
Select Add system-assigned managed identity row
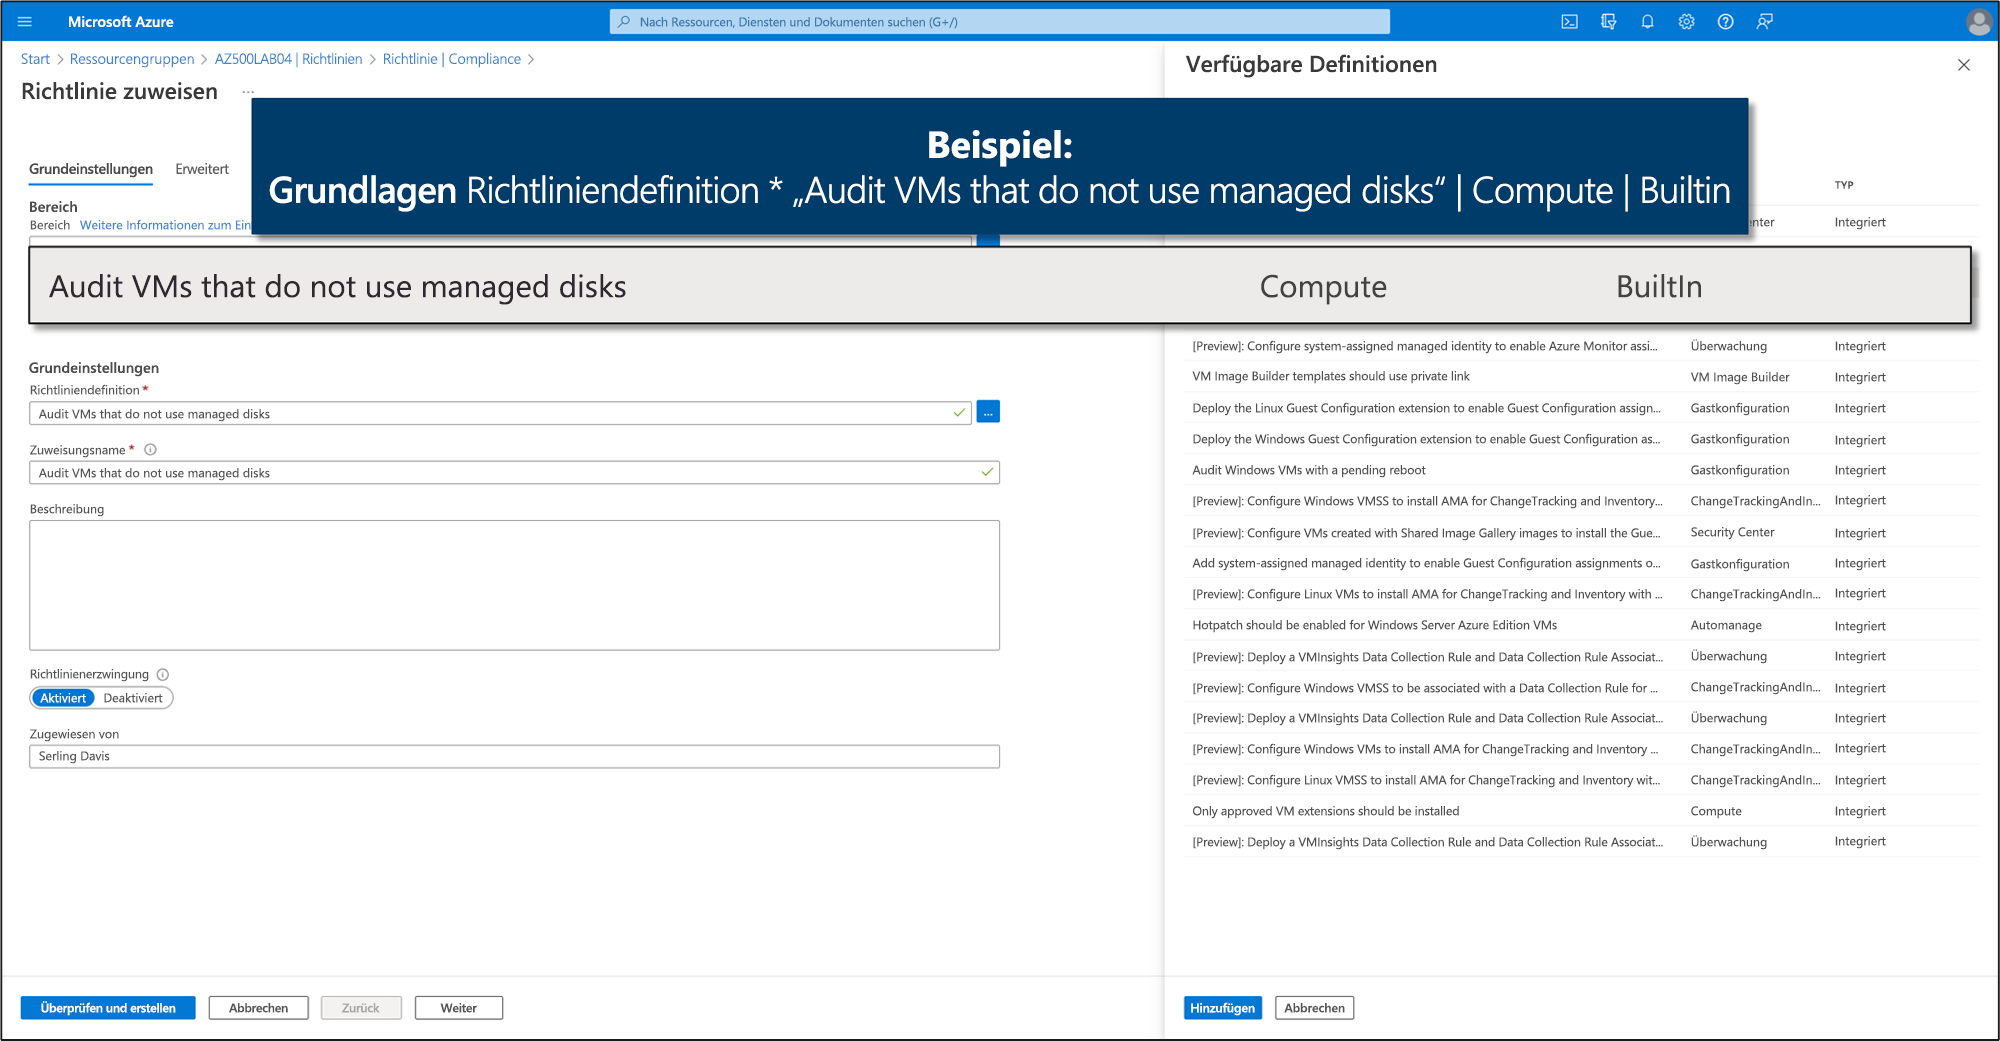(1581, 563)
